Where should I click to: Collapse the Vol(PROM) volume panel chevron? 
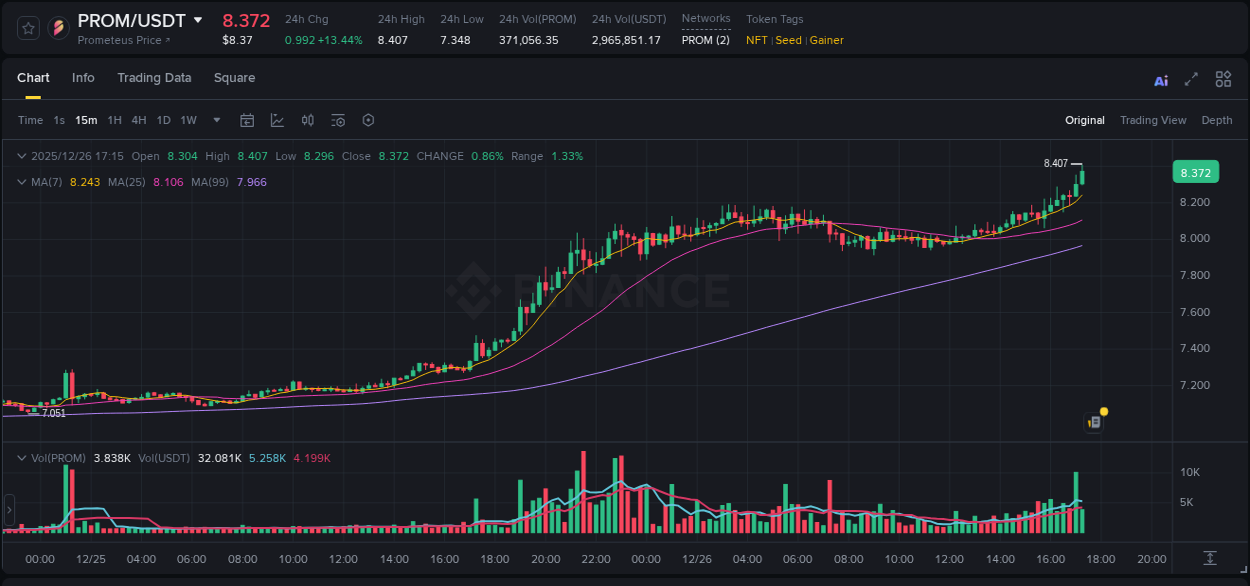[x=22, y=457]
